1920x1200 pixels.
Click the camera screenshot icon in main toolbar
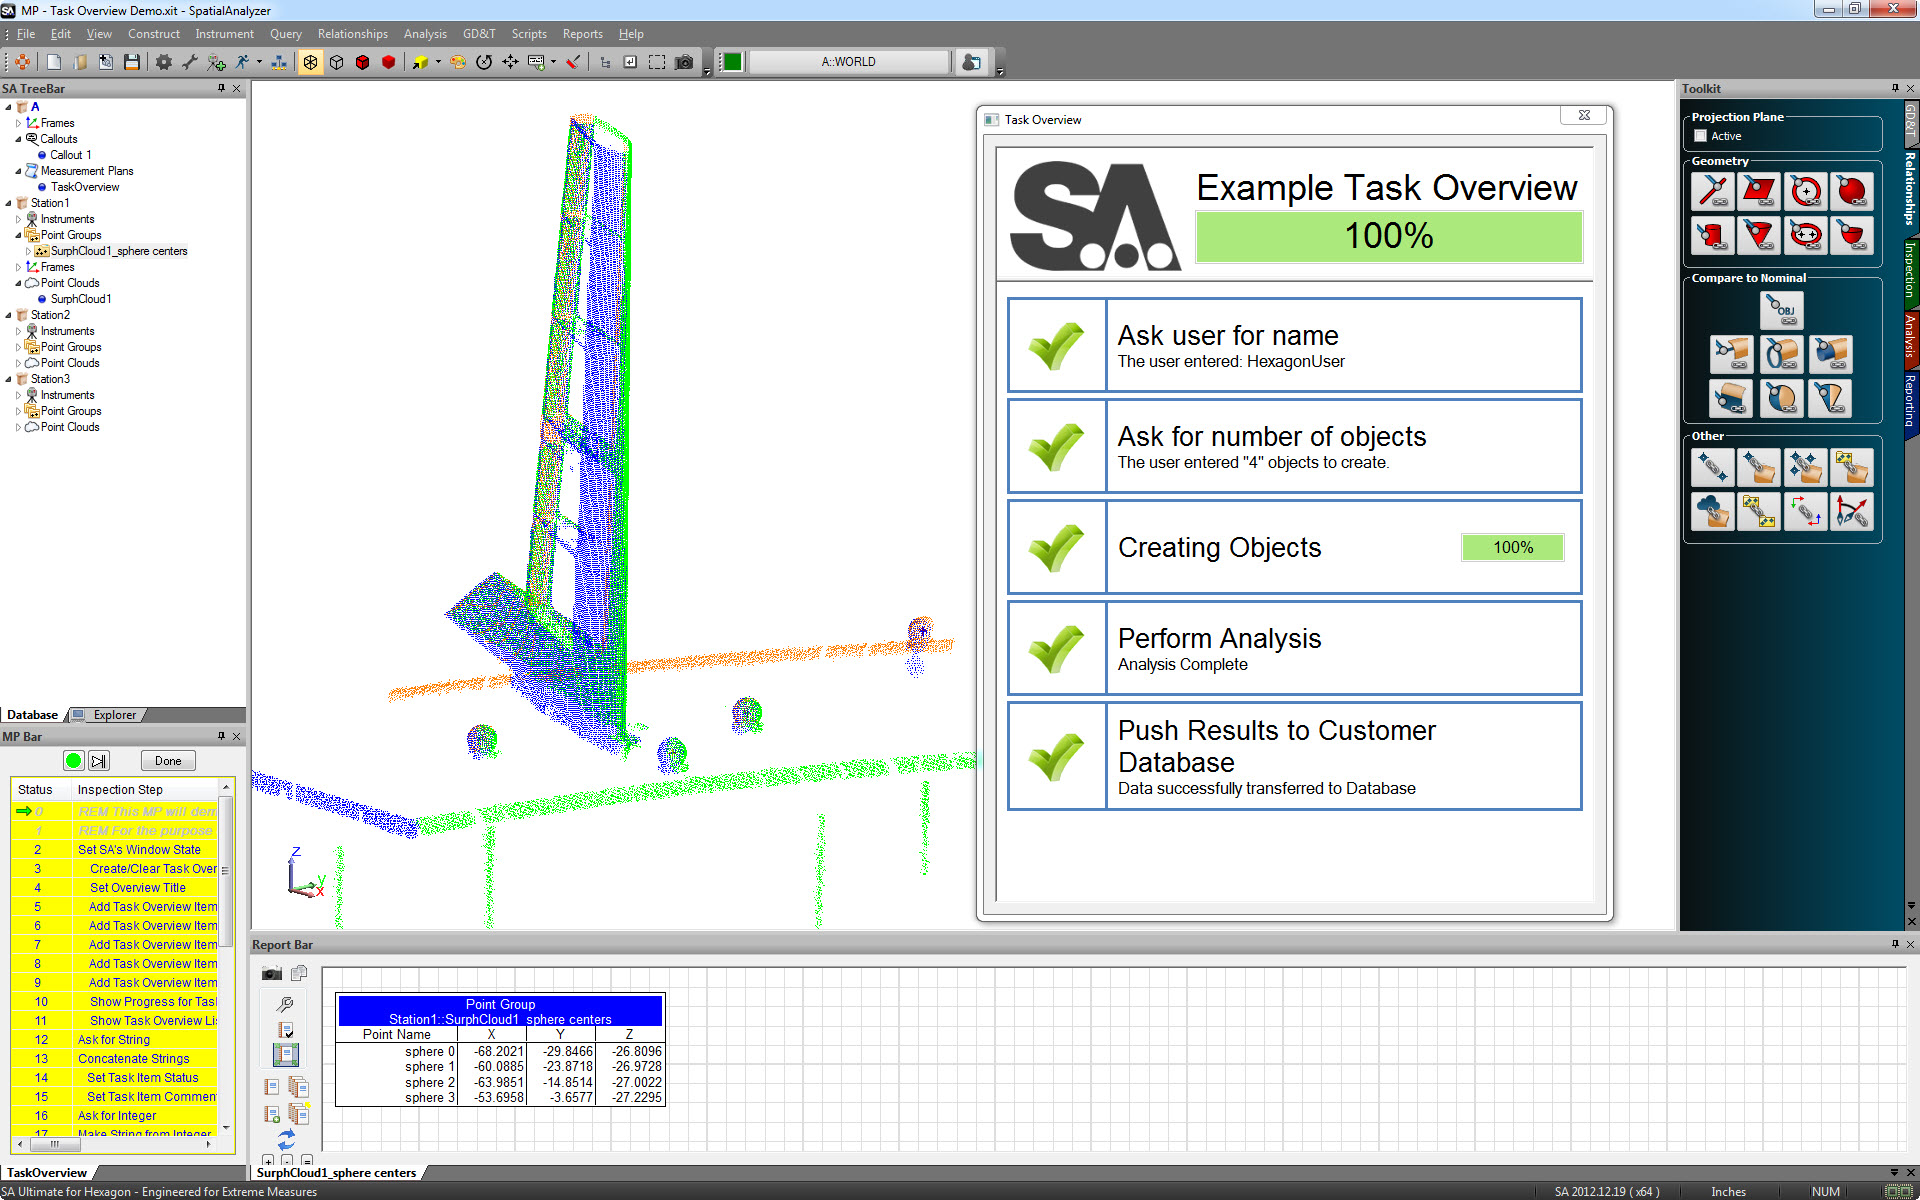684,62
